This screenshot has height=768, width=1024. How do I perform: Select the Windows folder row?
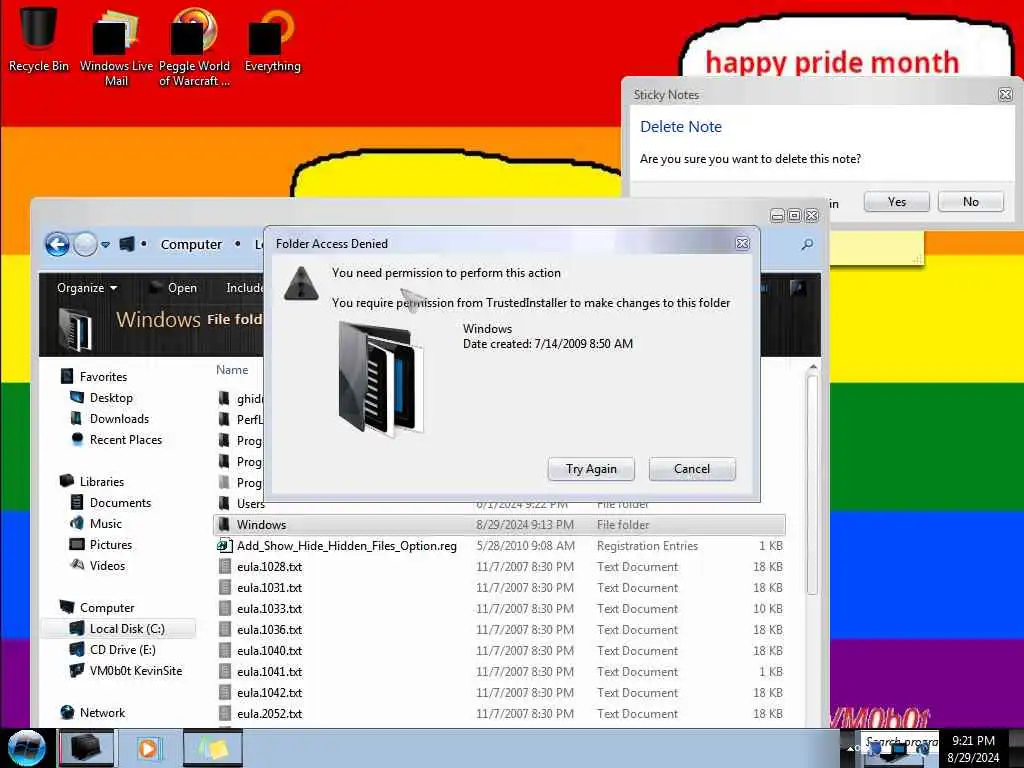[500, 524]
